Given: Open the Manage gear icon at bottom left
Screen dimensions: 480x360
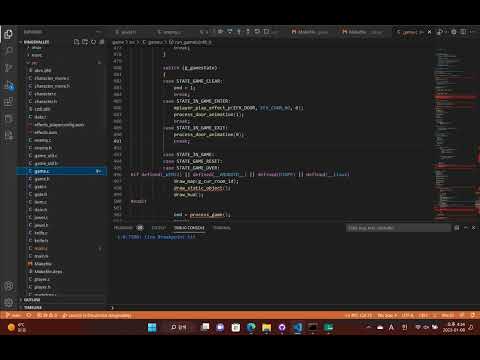Looking at the screenshot, I should click(x=8, y=302).
